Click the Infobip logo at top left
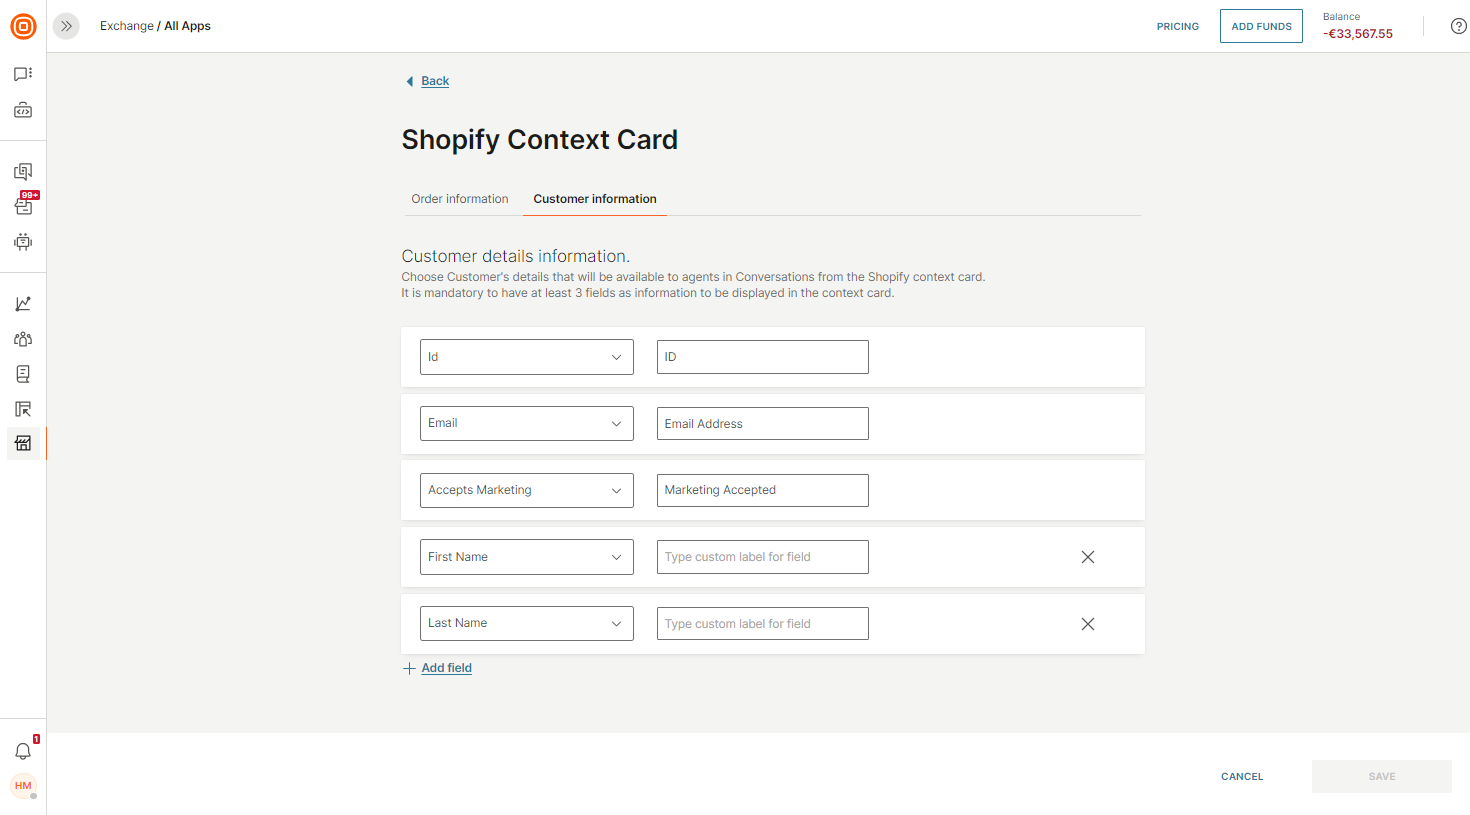Screen dimensions: 1470x815 [x=23, y=26]
